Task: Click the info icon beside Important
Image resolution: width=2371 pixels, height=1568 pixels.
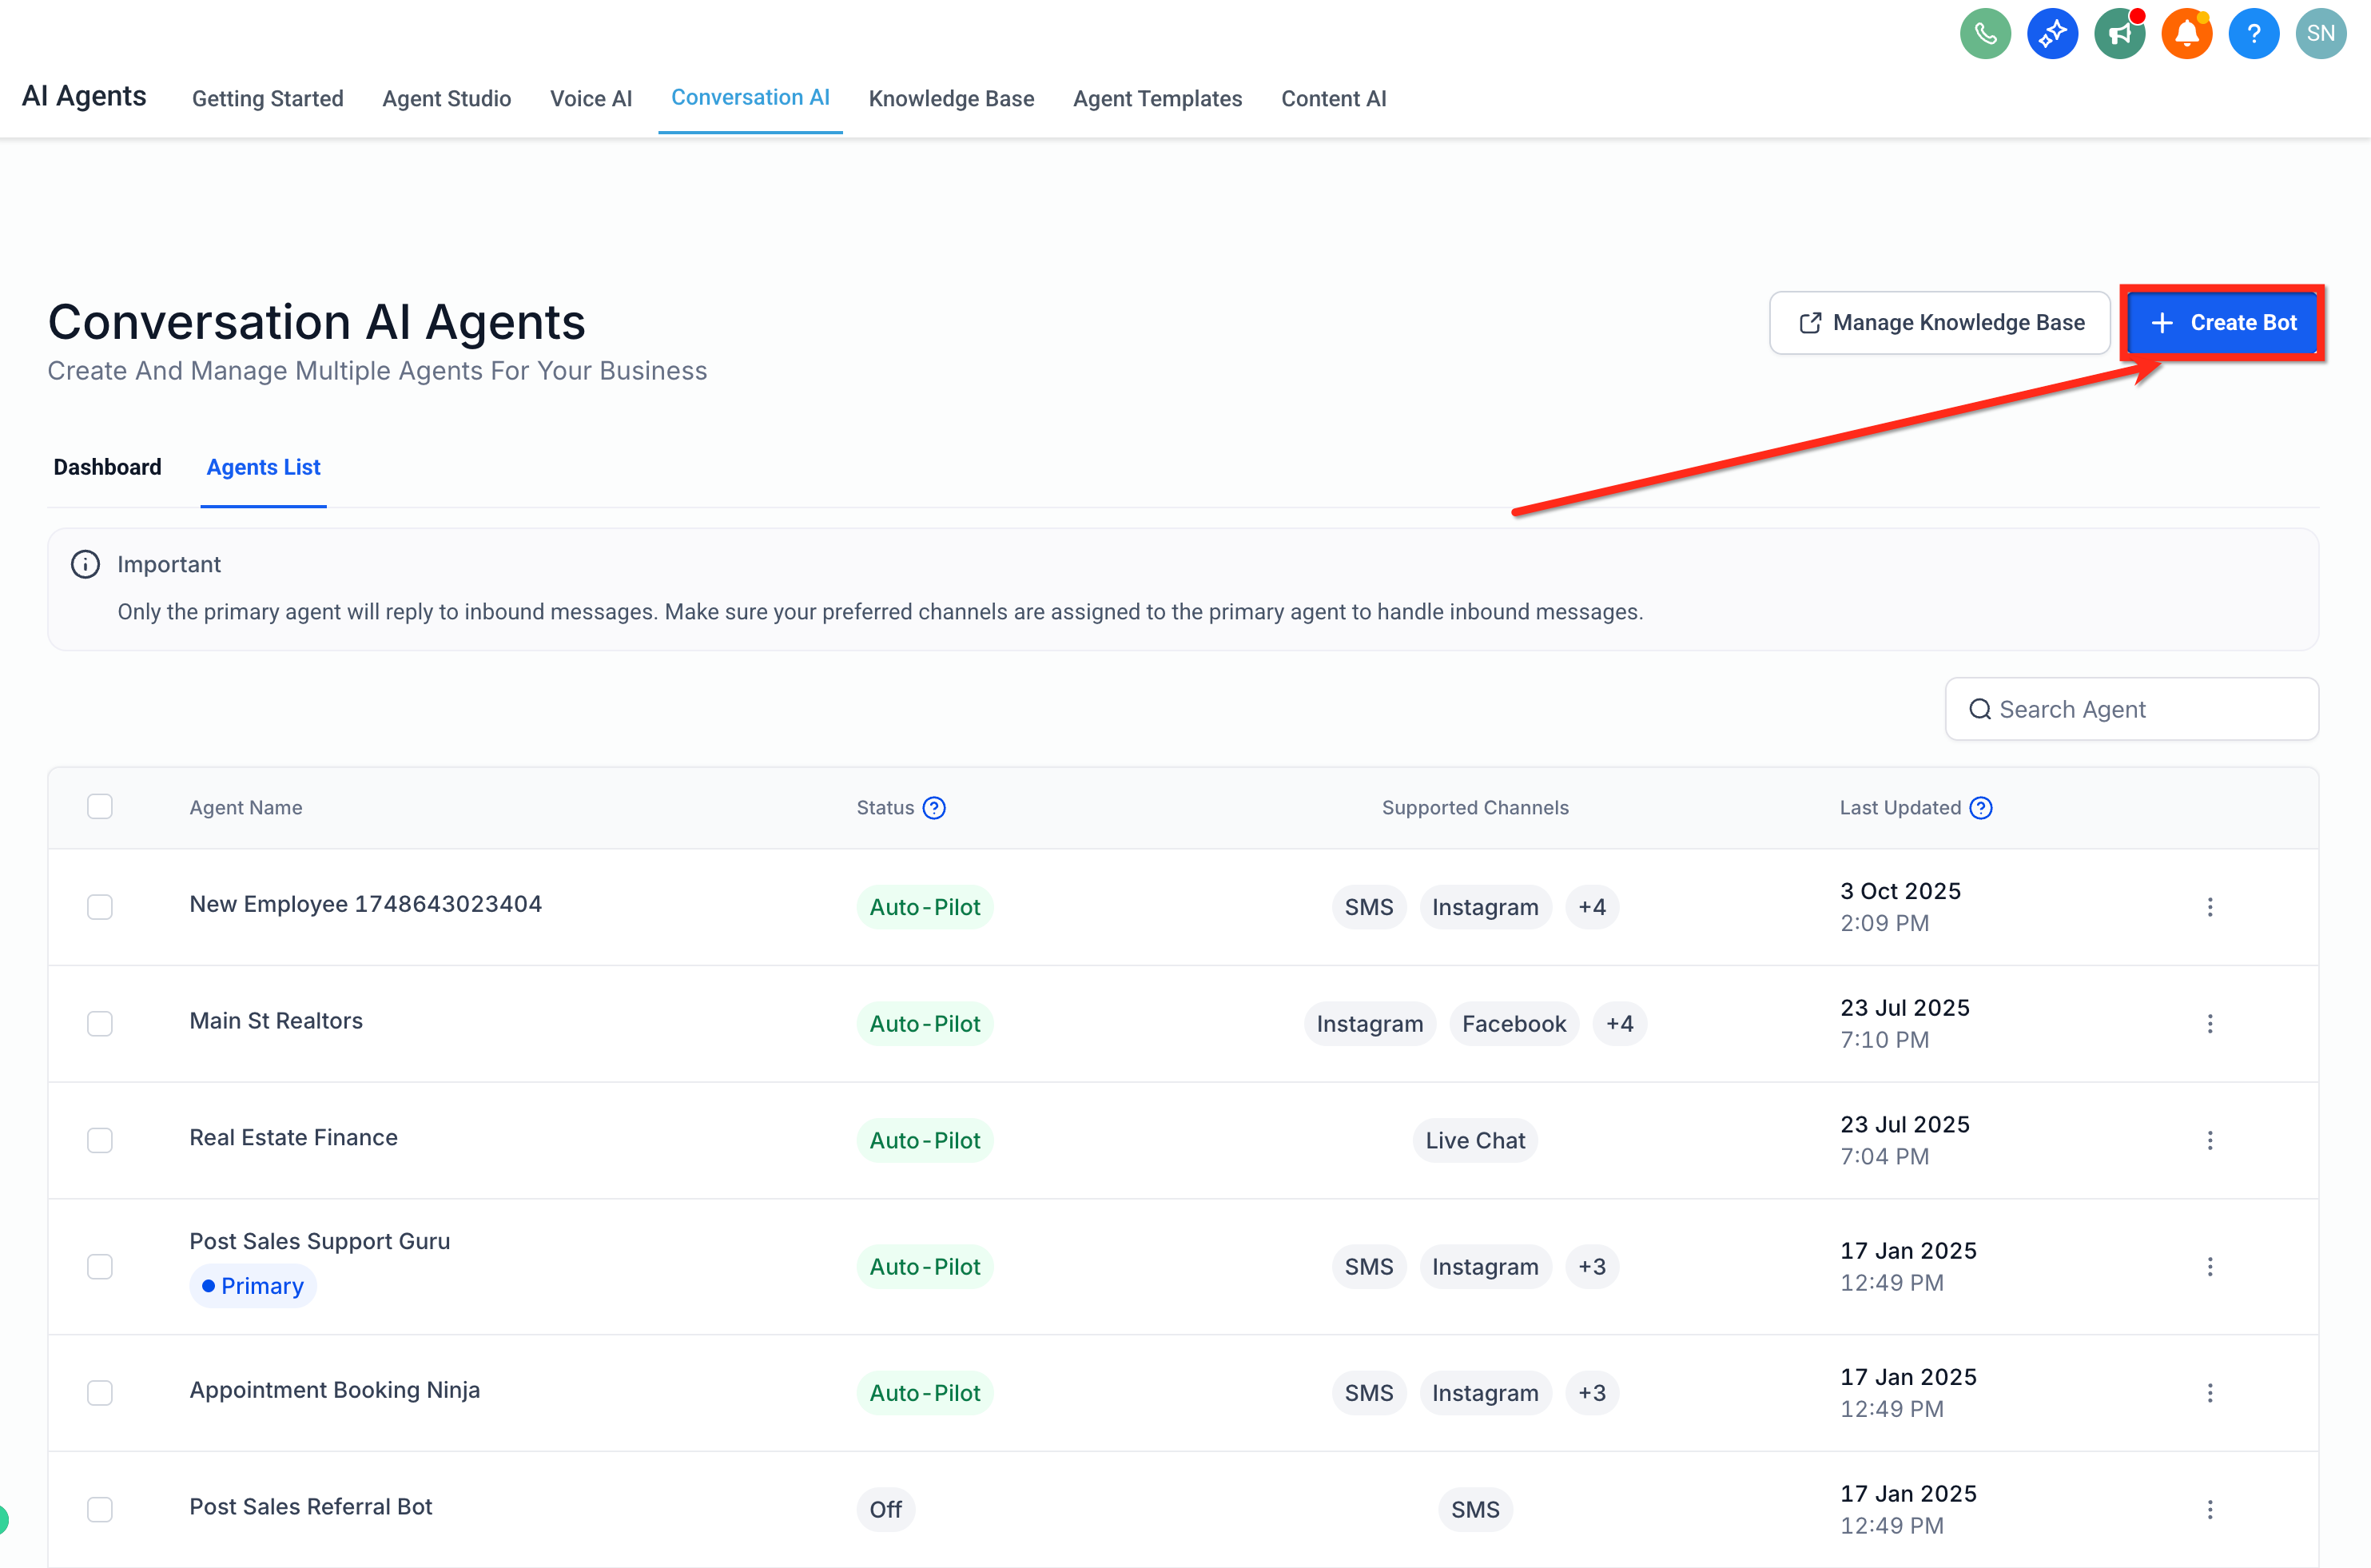Action: tap(85, 564)
